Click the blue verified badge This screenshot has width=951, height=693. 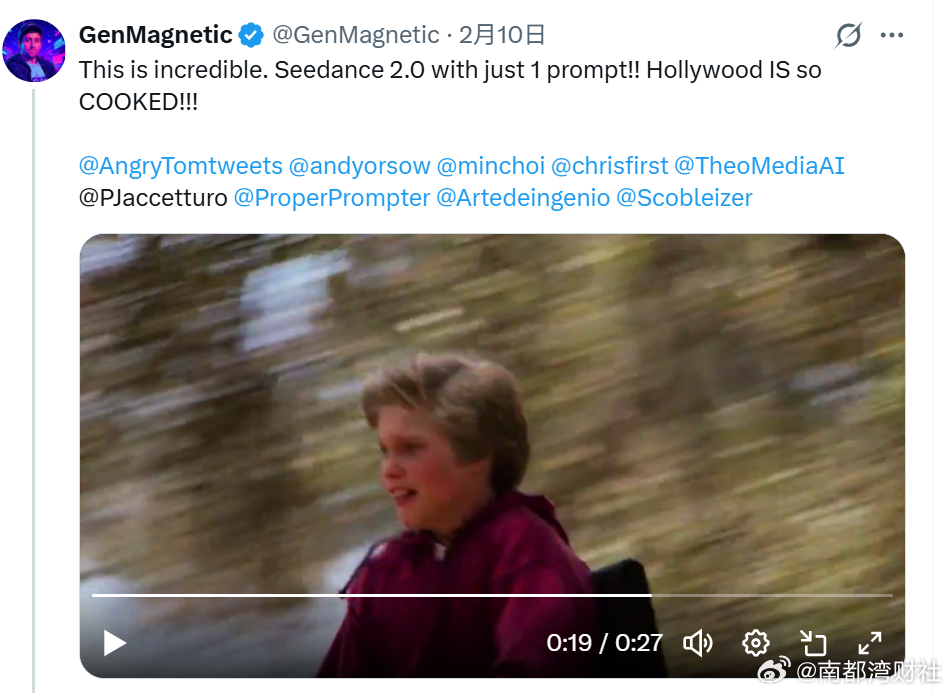(250, 35)
